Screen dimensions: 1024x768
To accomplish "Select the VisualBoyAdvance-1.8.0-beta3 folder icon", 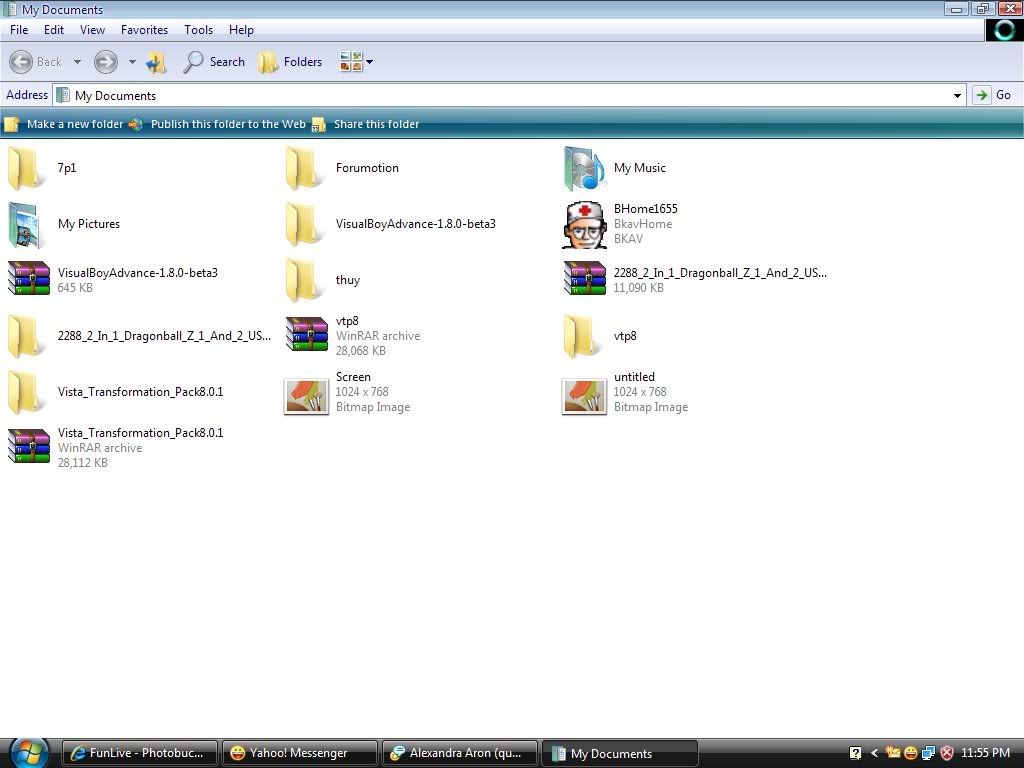I will point(304,225).
